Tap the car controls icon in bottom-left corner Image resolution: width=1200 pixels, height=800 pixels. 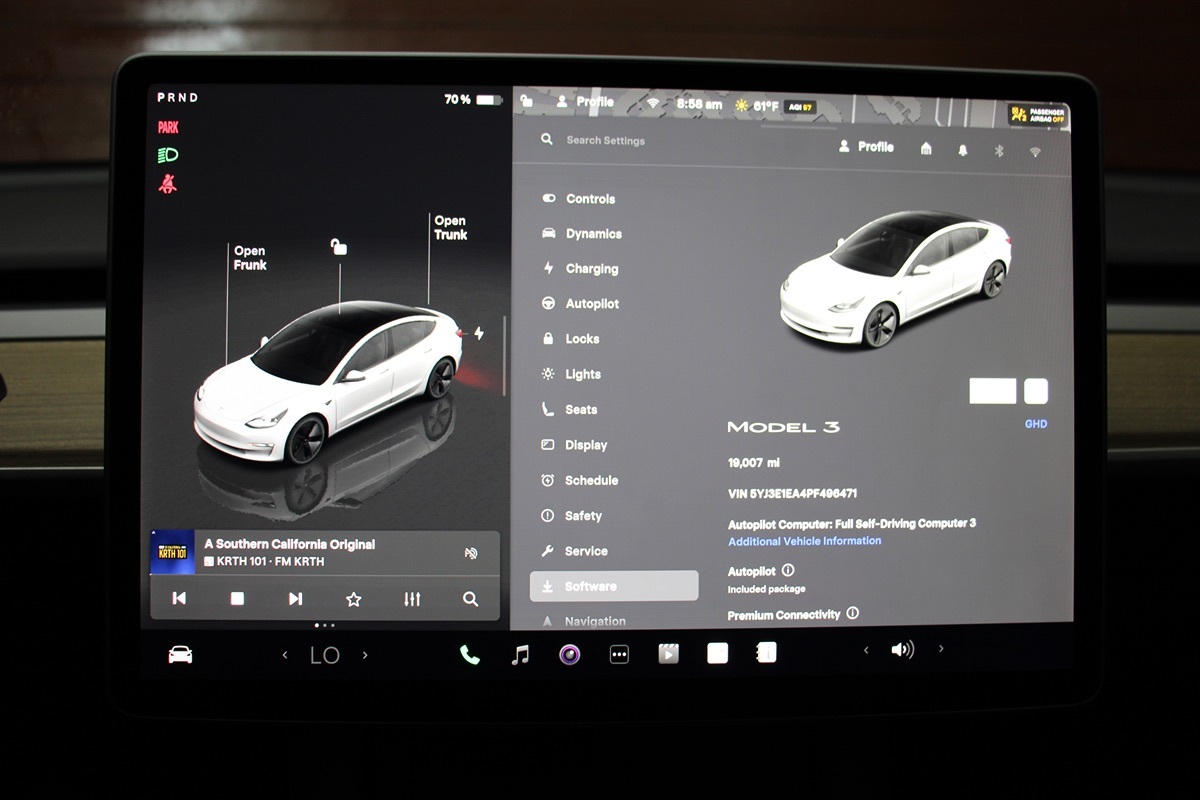pos(180,655)
